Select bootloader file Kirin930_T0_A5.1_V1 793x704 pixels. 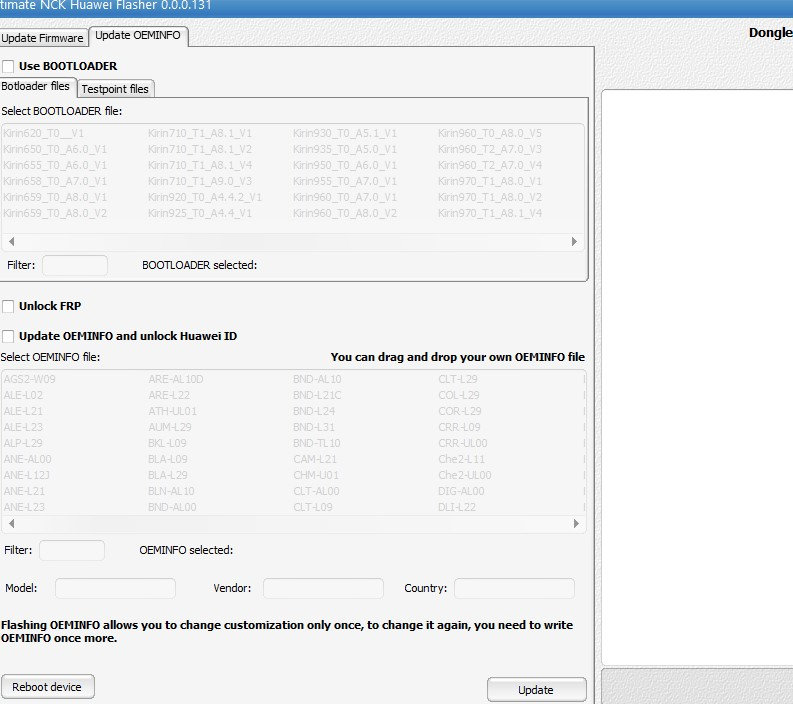tap(345, 134)
